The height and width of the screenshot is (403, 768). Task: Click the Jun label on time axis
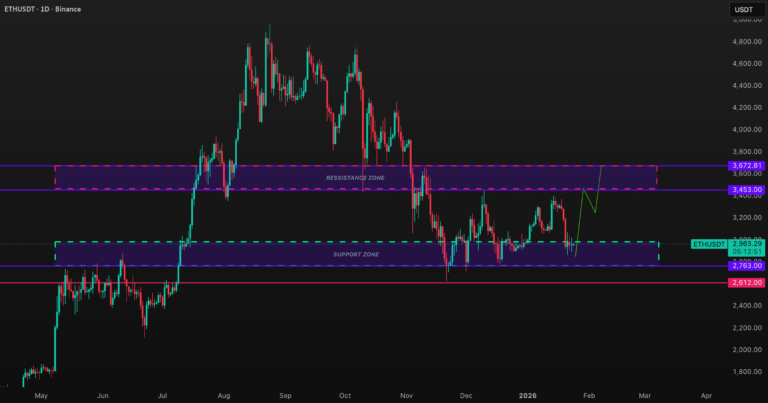(x=102, y=396)
